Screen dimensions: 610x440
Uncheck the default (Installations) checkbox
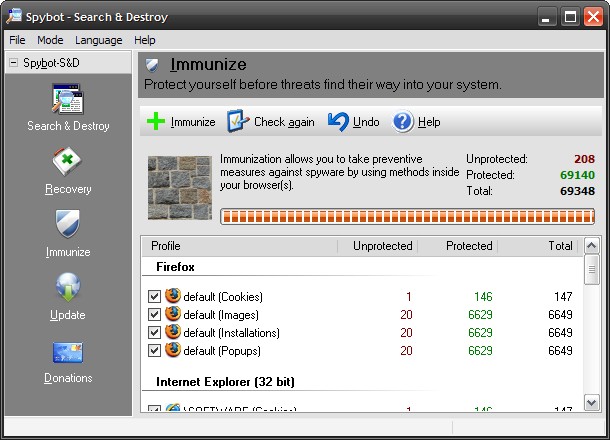(154, 333)
